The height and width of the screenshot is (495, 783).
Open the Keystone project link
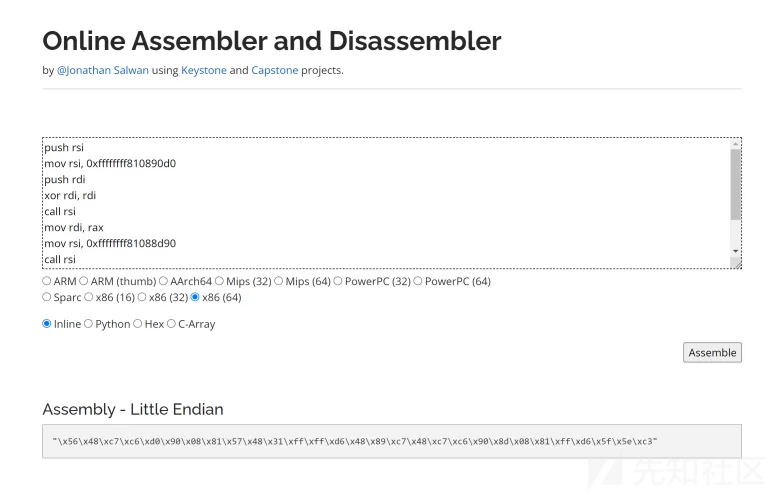coord(204,70)
